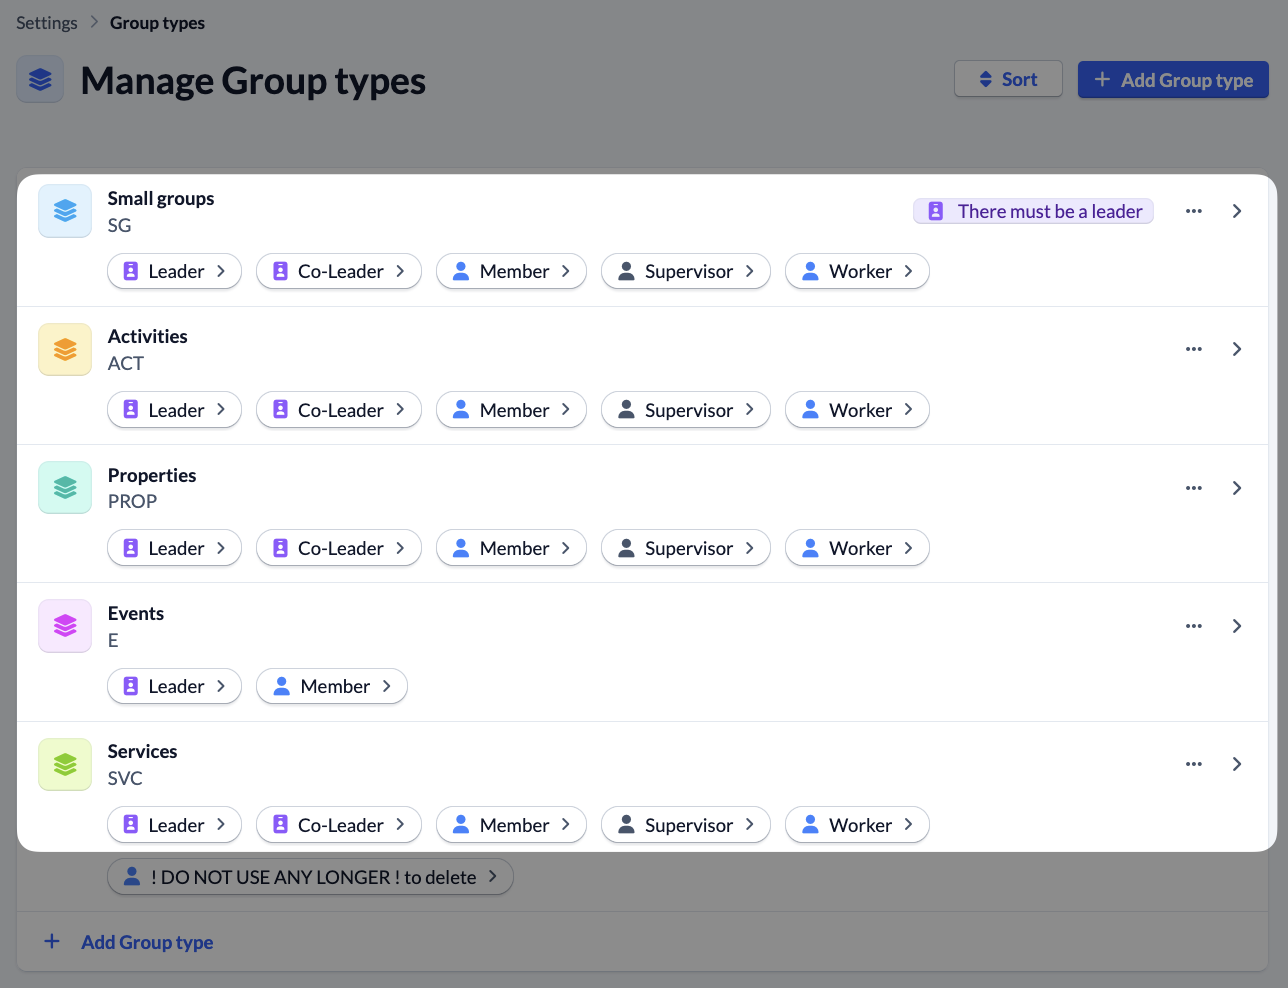Open the three-dot menu for Events
Viewport: 1288px width, 988px height.
(1193, 626)
